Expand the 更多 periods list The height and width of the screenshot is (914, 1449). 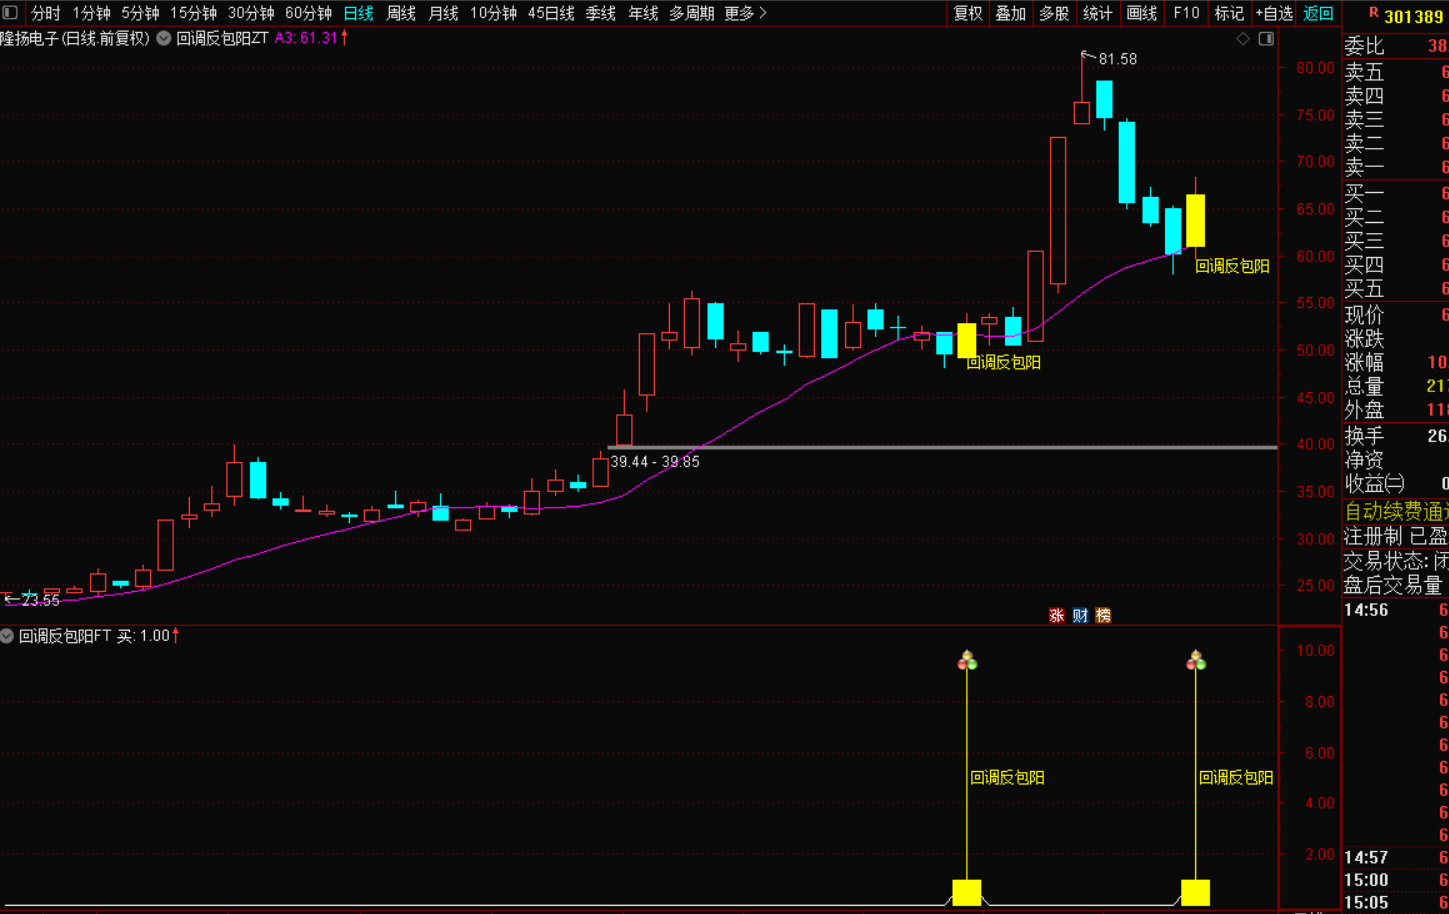click(745, 13)
